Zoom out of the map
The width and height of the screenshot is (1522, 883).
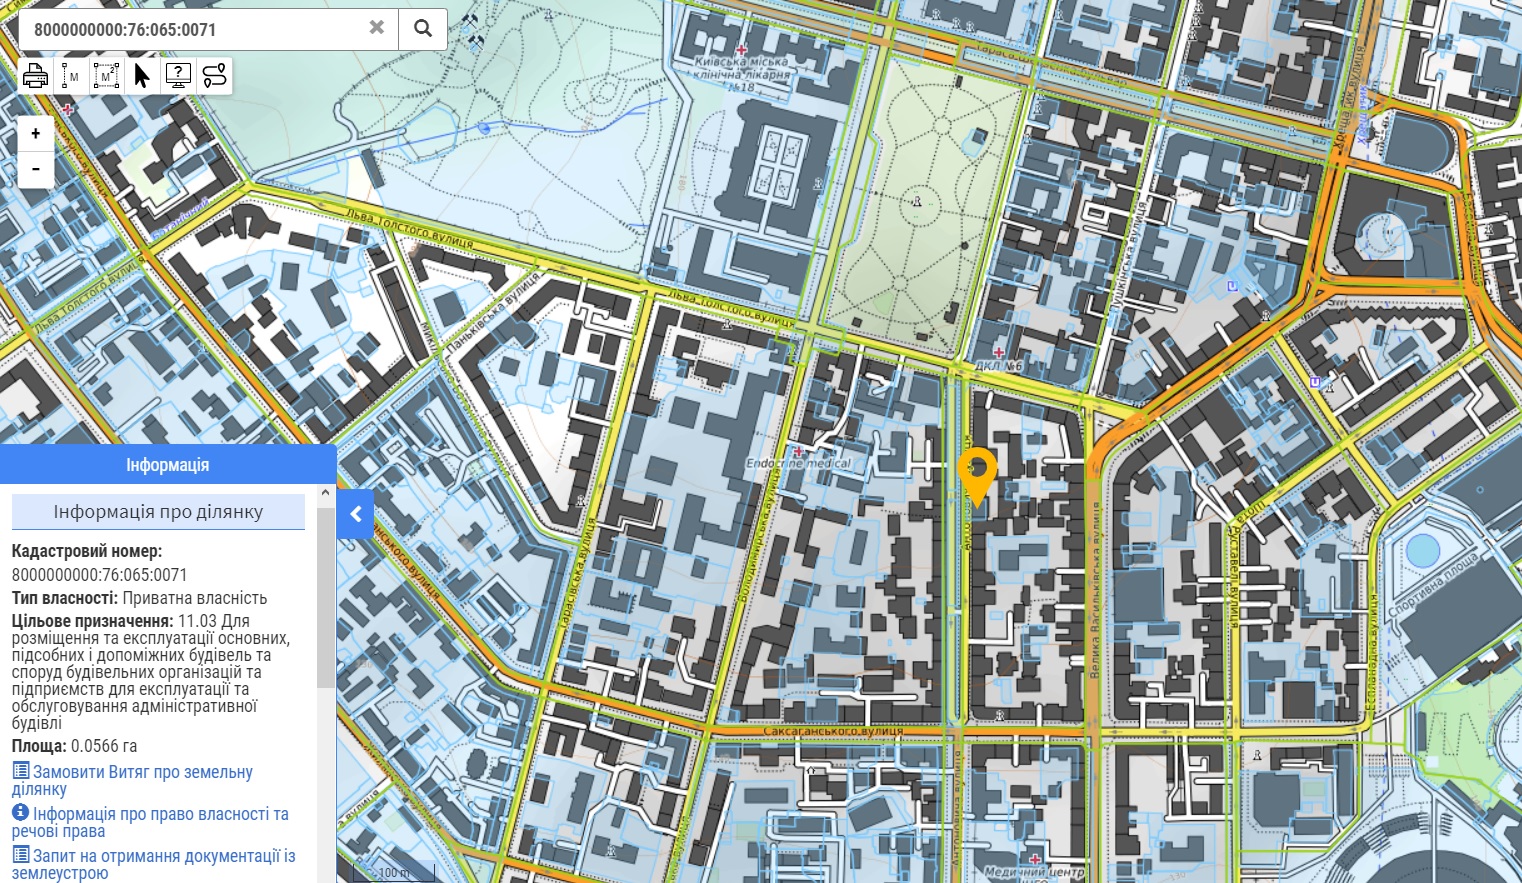click(x=36, y=169)
